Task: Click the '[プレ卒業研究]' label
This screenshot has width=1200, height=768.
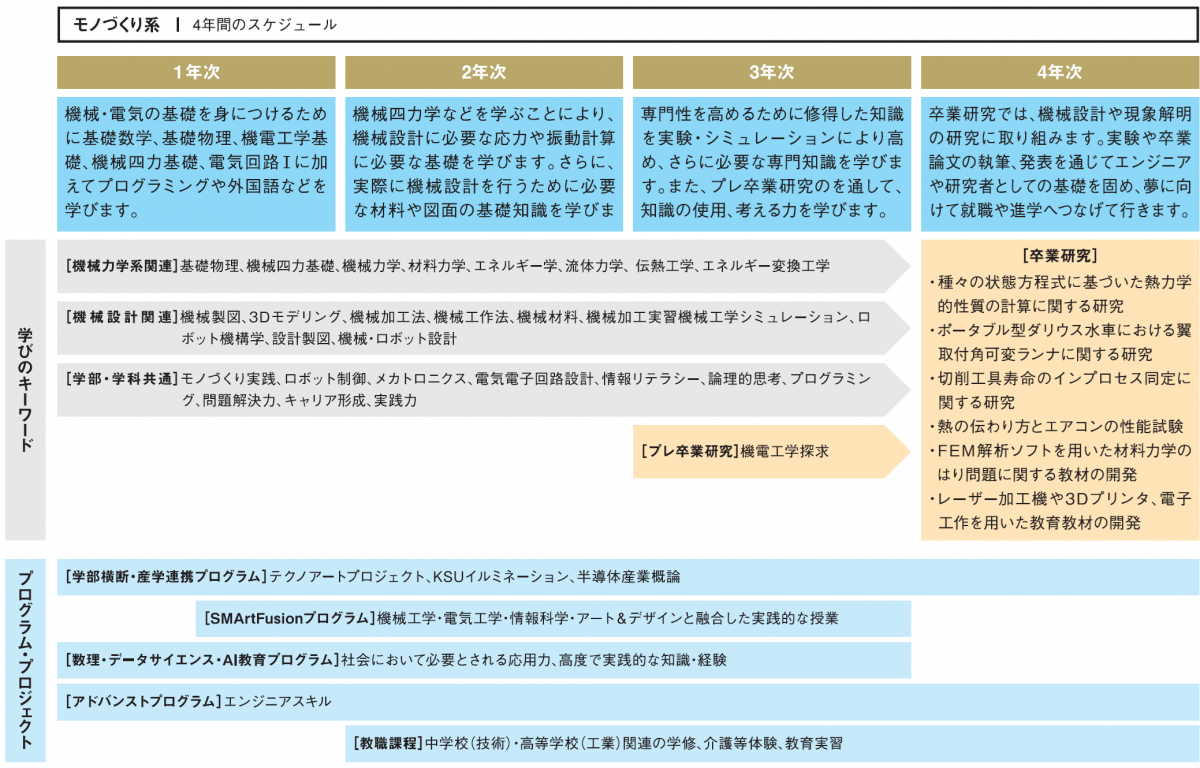Action: click(x=688, y=452)
